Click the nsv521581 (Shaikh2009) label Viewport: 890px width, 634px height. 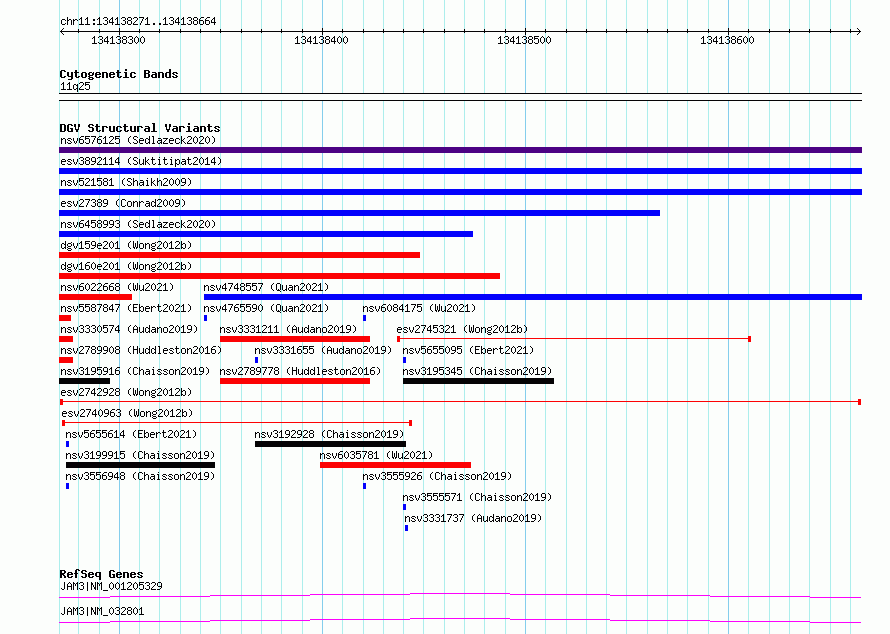point(126,182)
